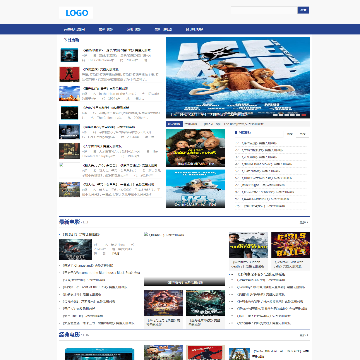Open the broken image icon in the first section's middle column

point(146,234)
